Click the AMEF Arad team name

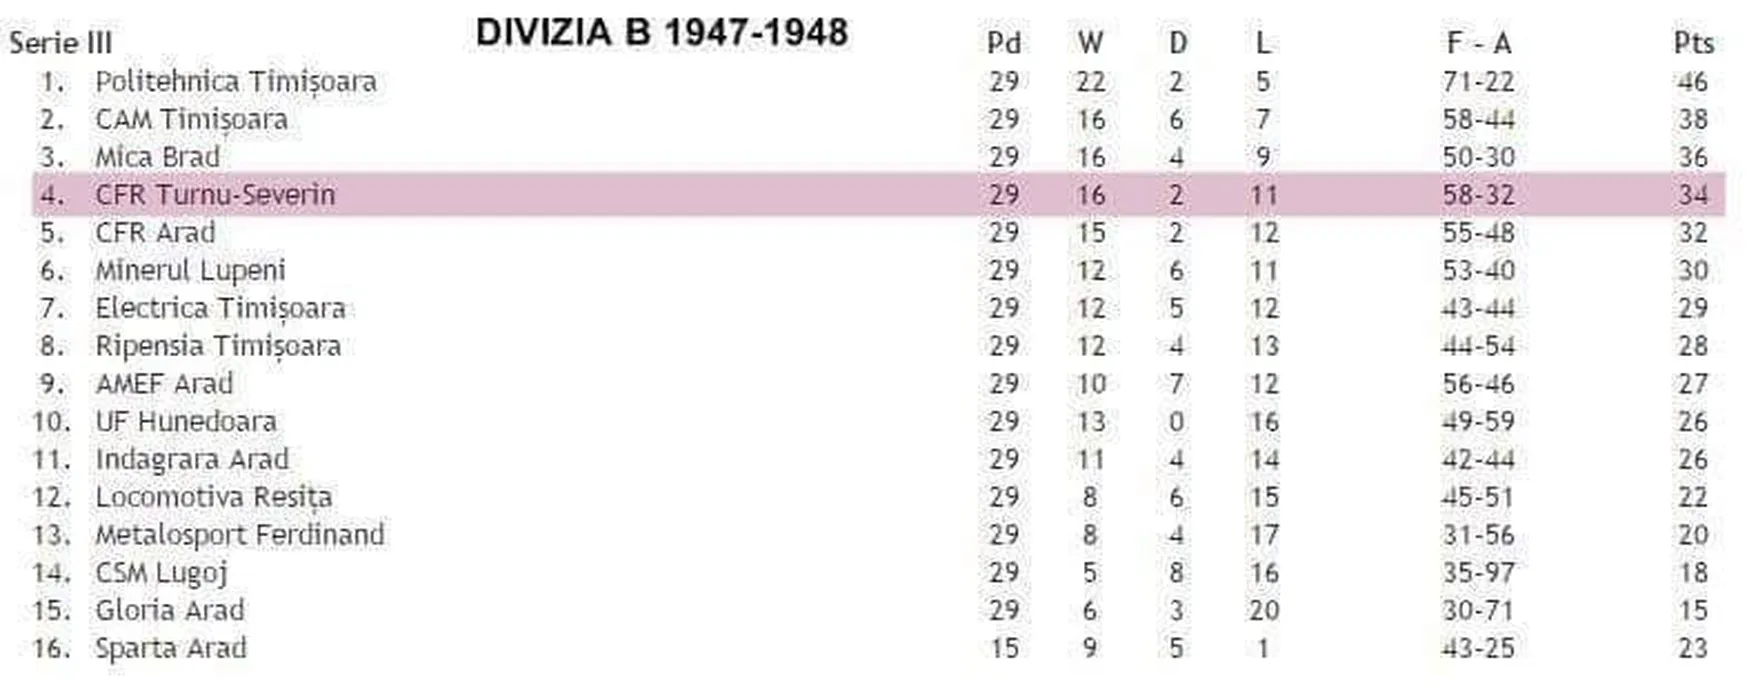tap(164, 384)
